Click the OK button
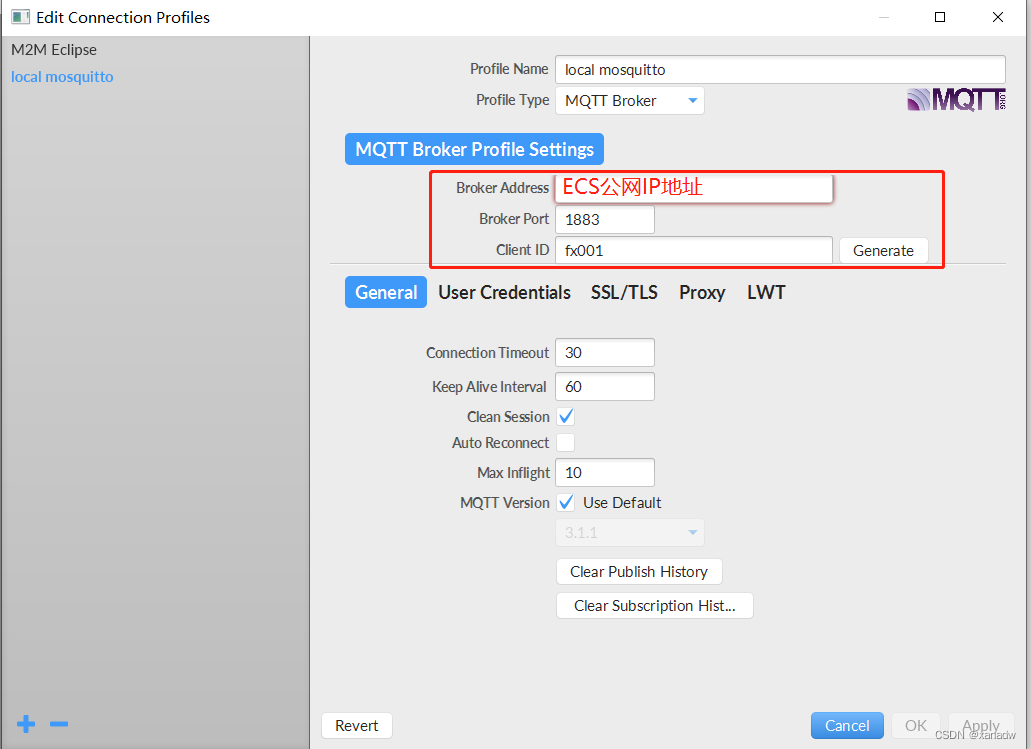 pyautogui.click(x=915, y=725)
